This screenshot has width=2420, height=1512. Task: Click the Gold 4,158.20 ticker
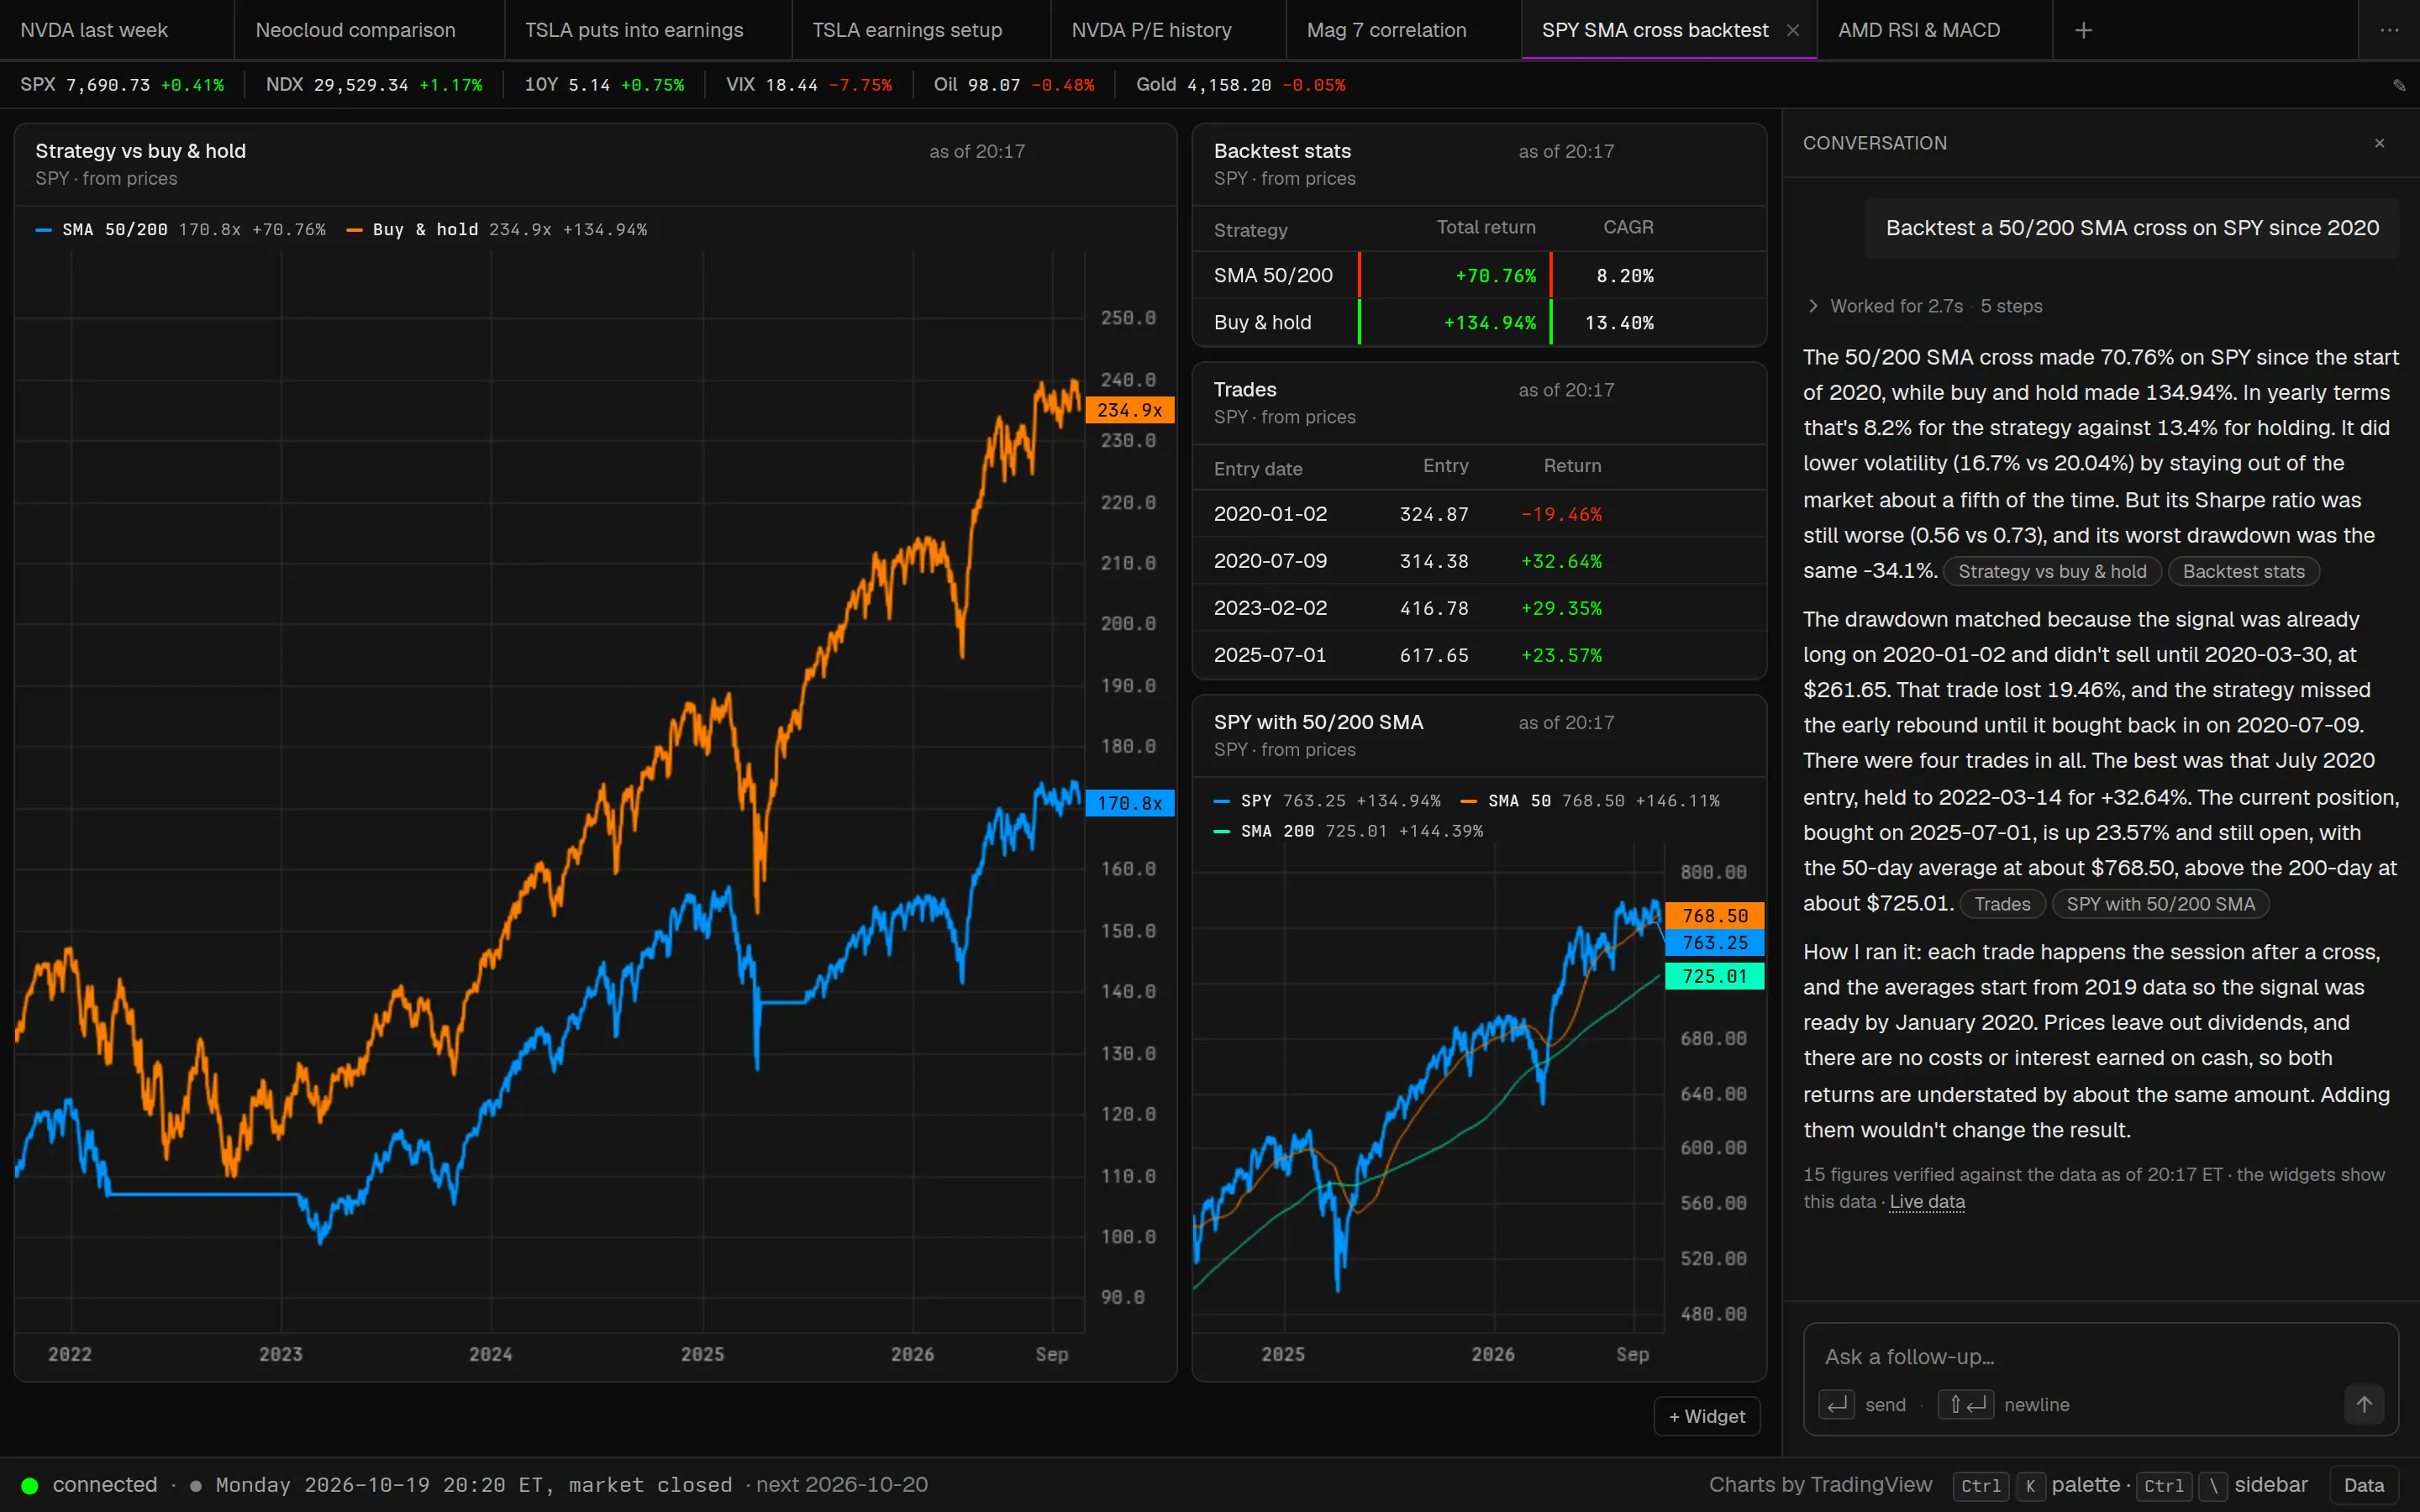click(x=1240, y=85)
